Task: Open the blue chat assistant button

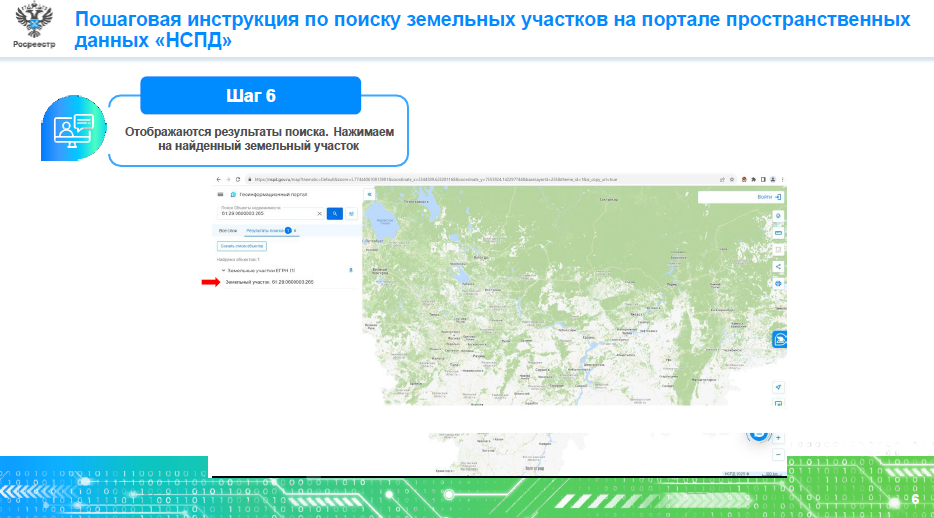Action: pyautogui.click(x=779, y=339)
